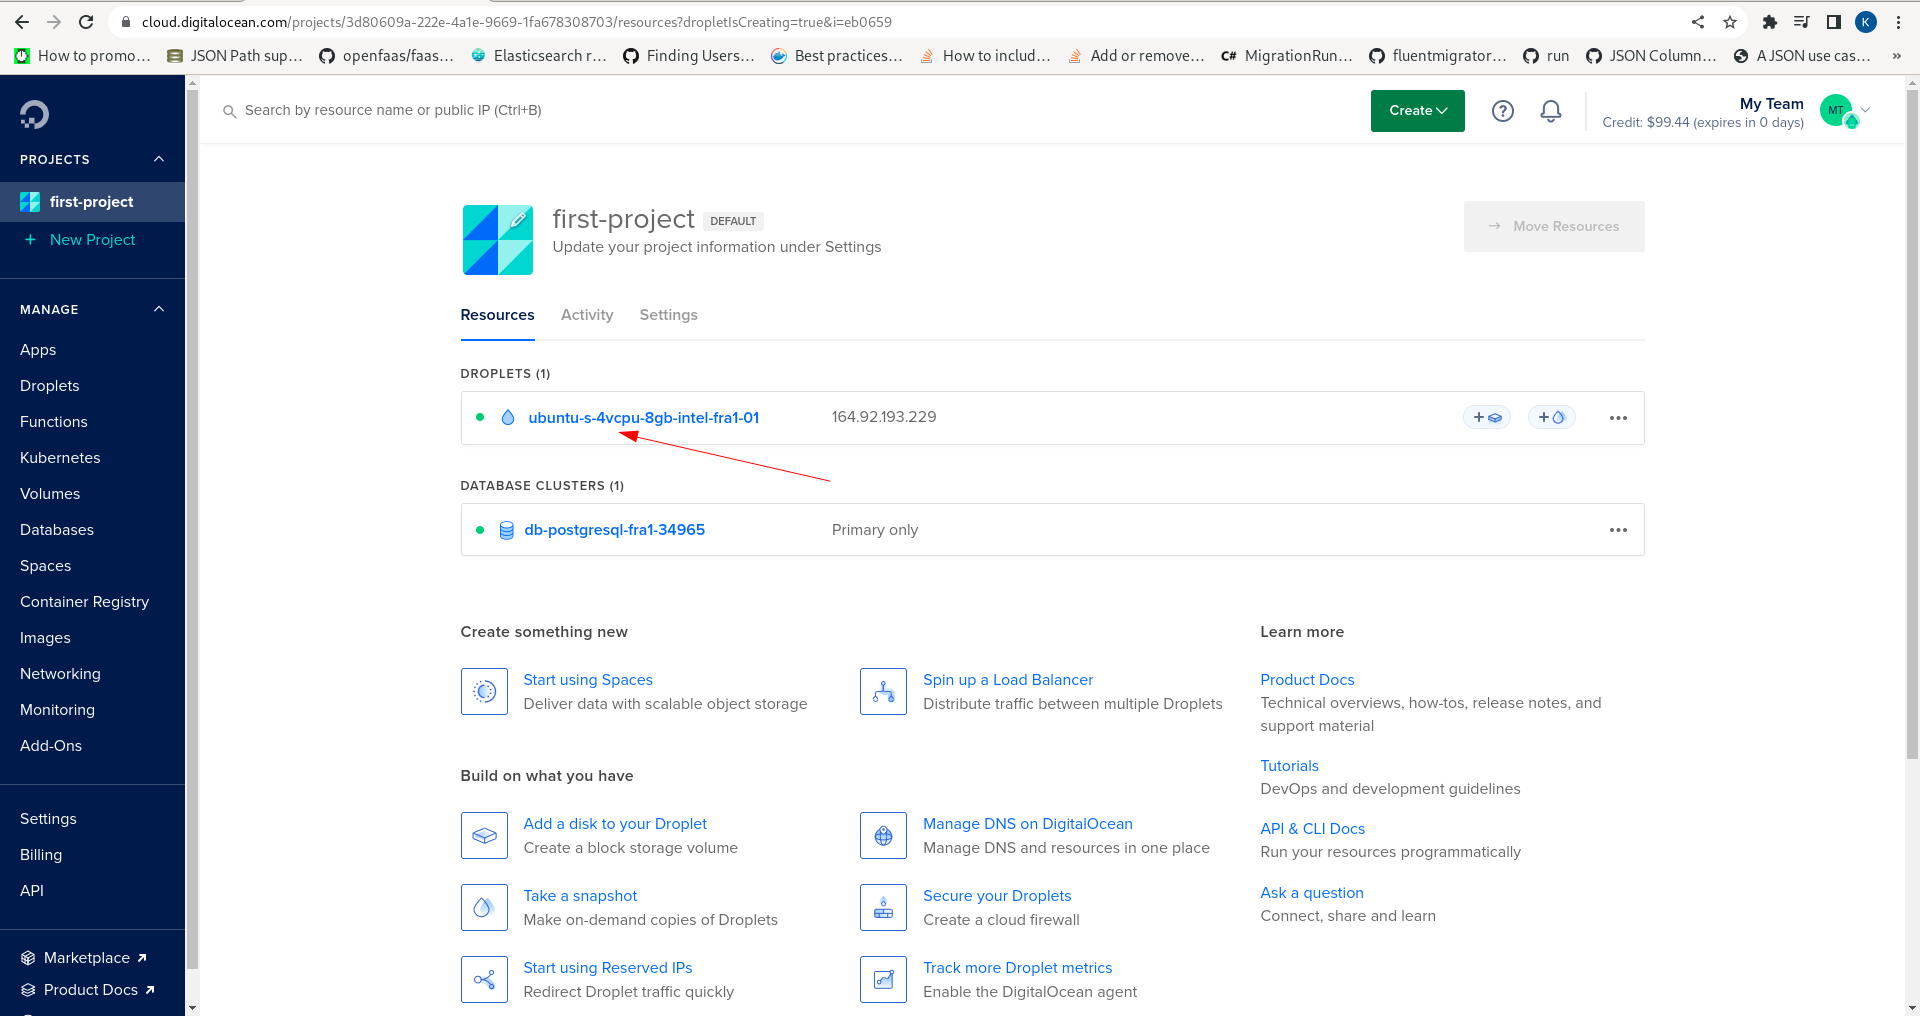Click the Start using Spaces icon
This screenshot has width=1920, height=1016.
point(484,692)
